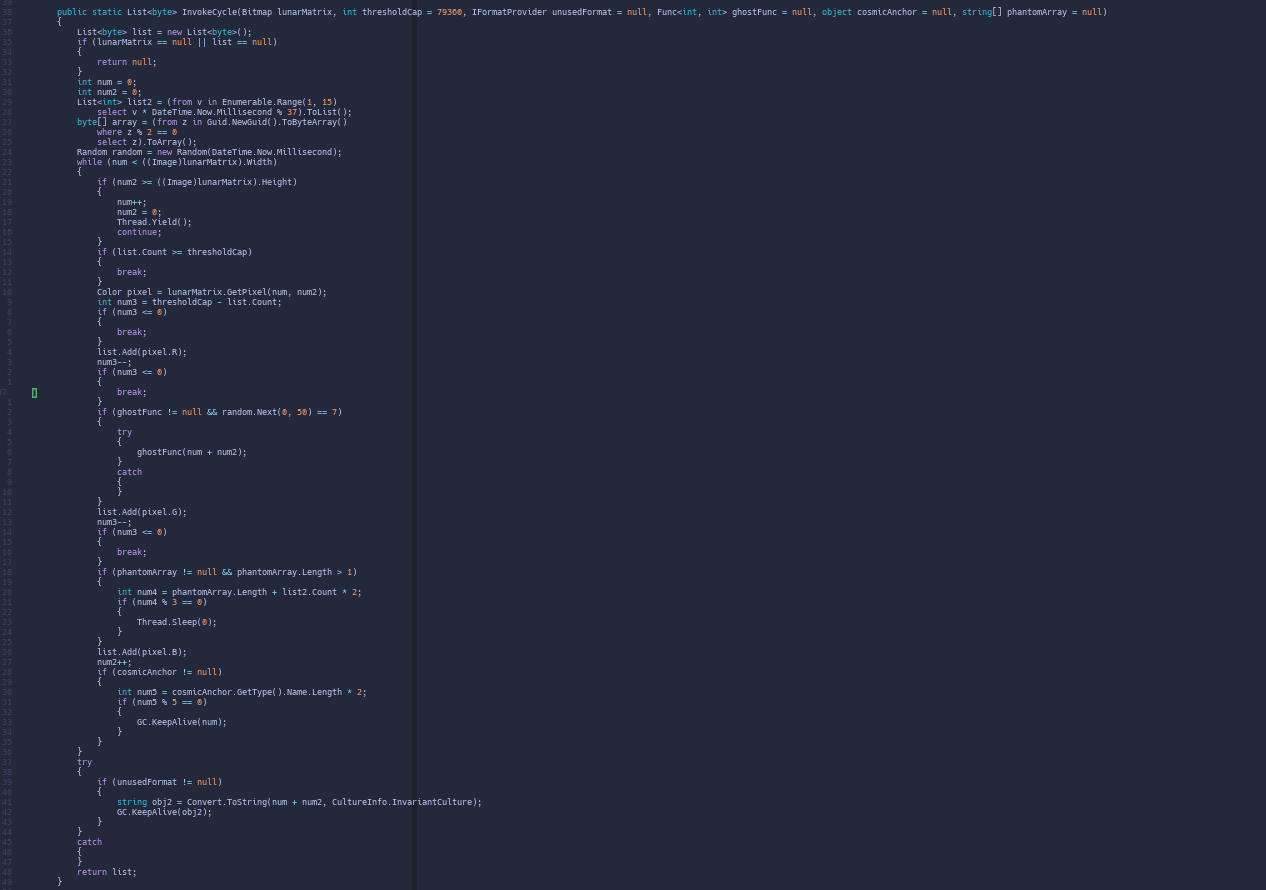Image resolution: width=1266 pixels, height=890 pixels.
Task: Click the 'continue;' keyword
Action: (139, 232)
